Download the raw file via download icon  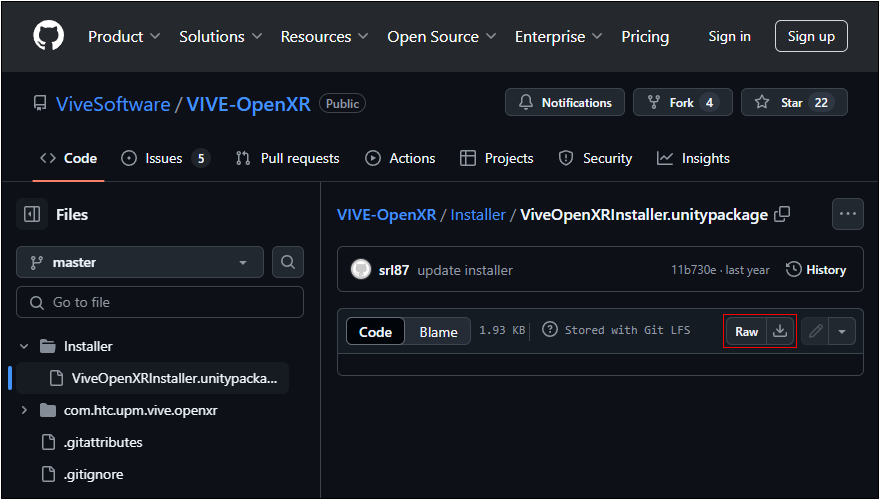pyautogui.click(x=781, y=331)
